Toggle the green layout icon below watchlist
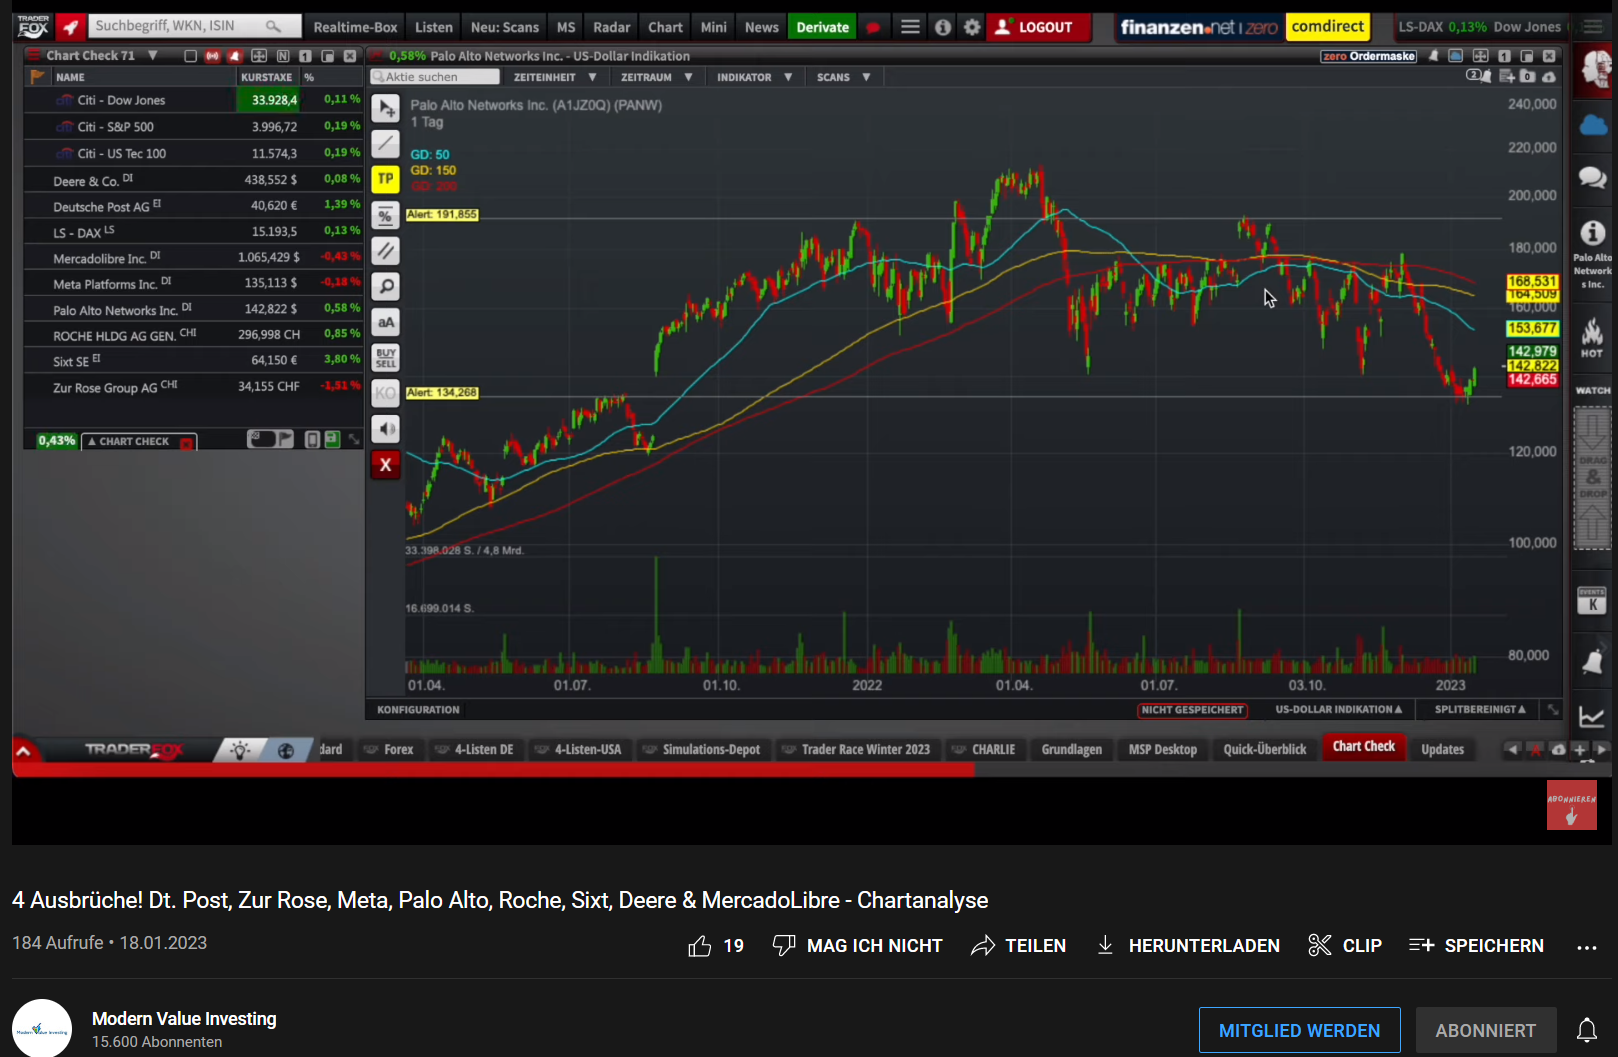This screenshot has width=1618, height=1057. (x=332, y=439)
